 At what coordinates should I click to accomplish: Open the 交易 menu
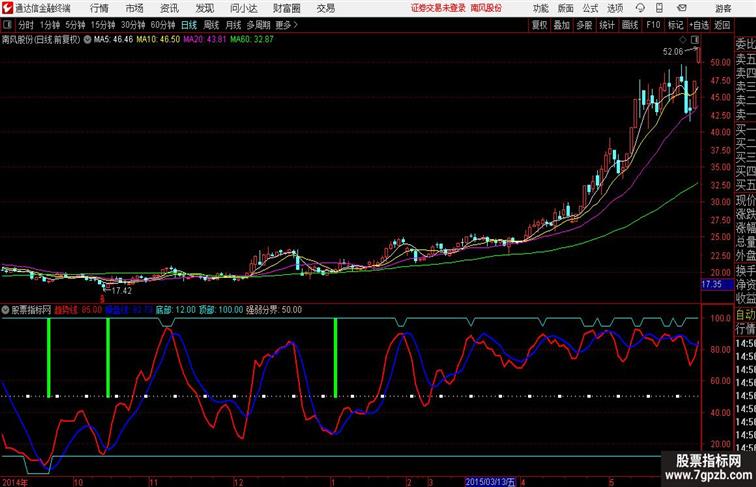325,8
